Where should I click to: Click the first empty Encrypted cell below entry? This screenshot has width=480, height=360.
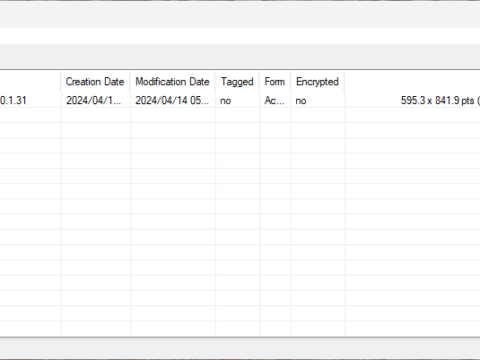[318, 115]
